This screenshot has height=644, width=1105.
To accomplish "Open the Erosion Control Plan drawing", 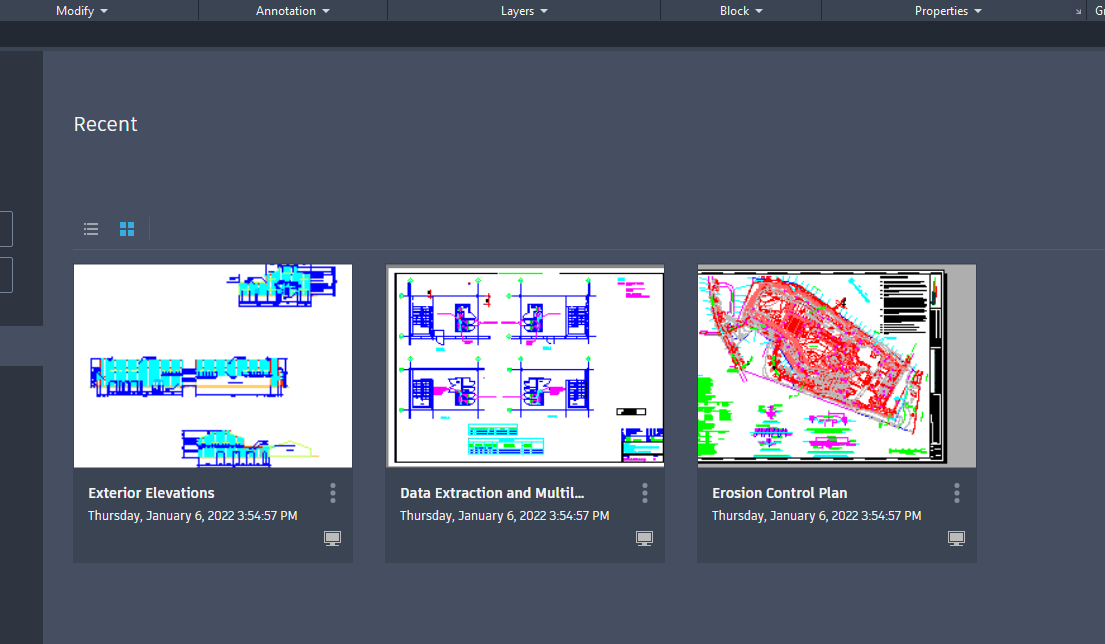I will point(779,493).
